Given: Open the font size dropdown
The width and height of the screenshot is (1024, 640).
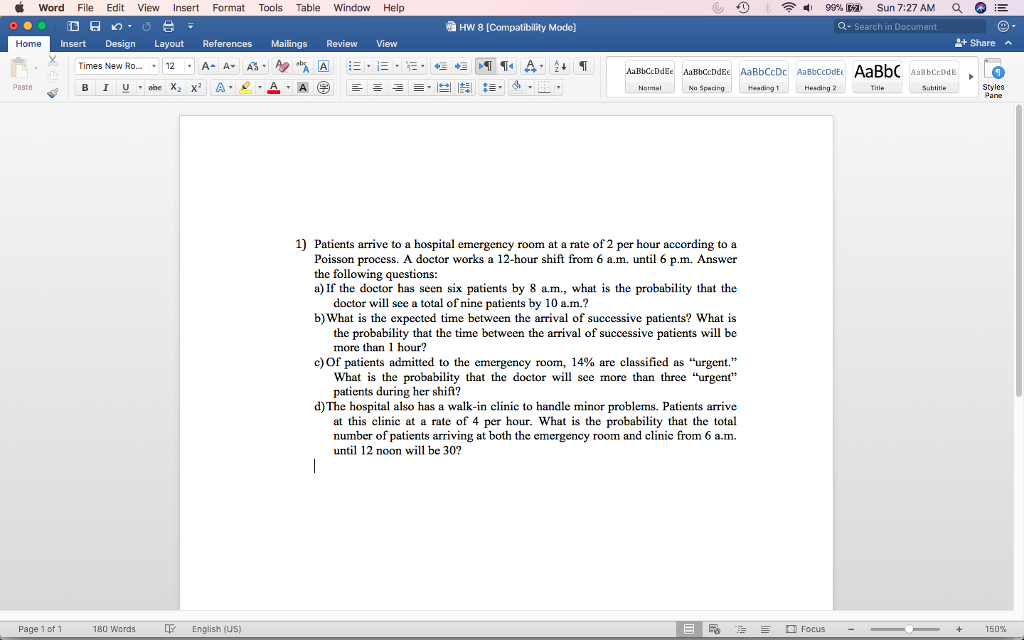Looking at the screenshot, I should 190,66.
